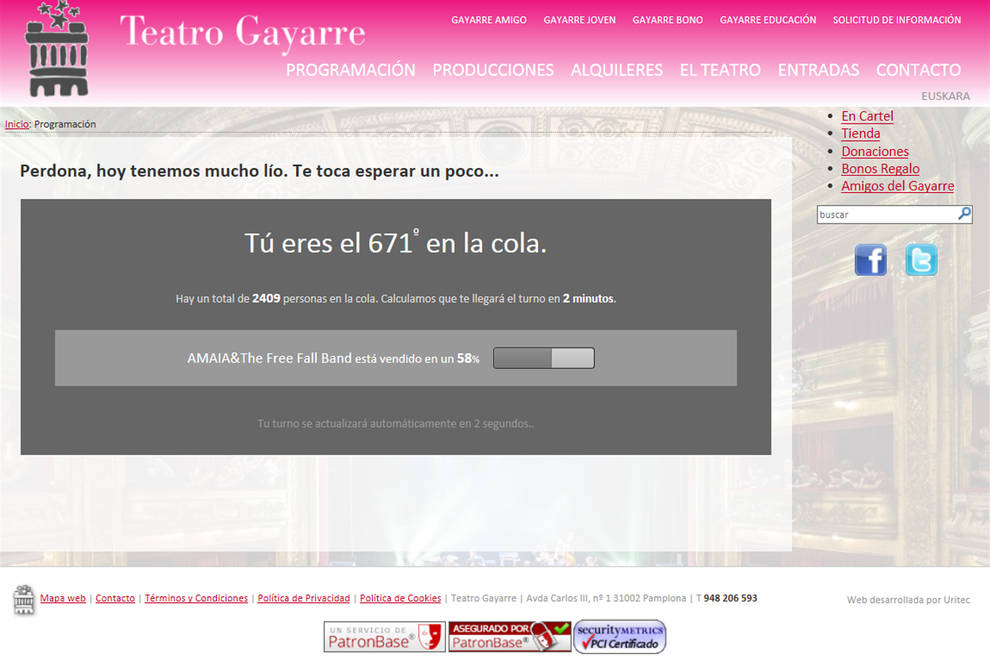Open the Facebook icon link

[x=871, y=260]
